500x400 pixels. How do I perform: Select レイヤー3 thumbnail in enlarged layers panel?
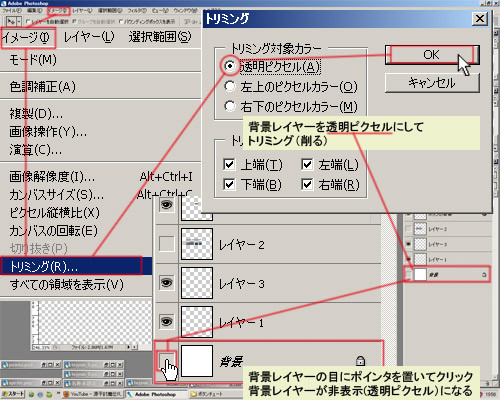click(197, 283)
